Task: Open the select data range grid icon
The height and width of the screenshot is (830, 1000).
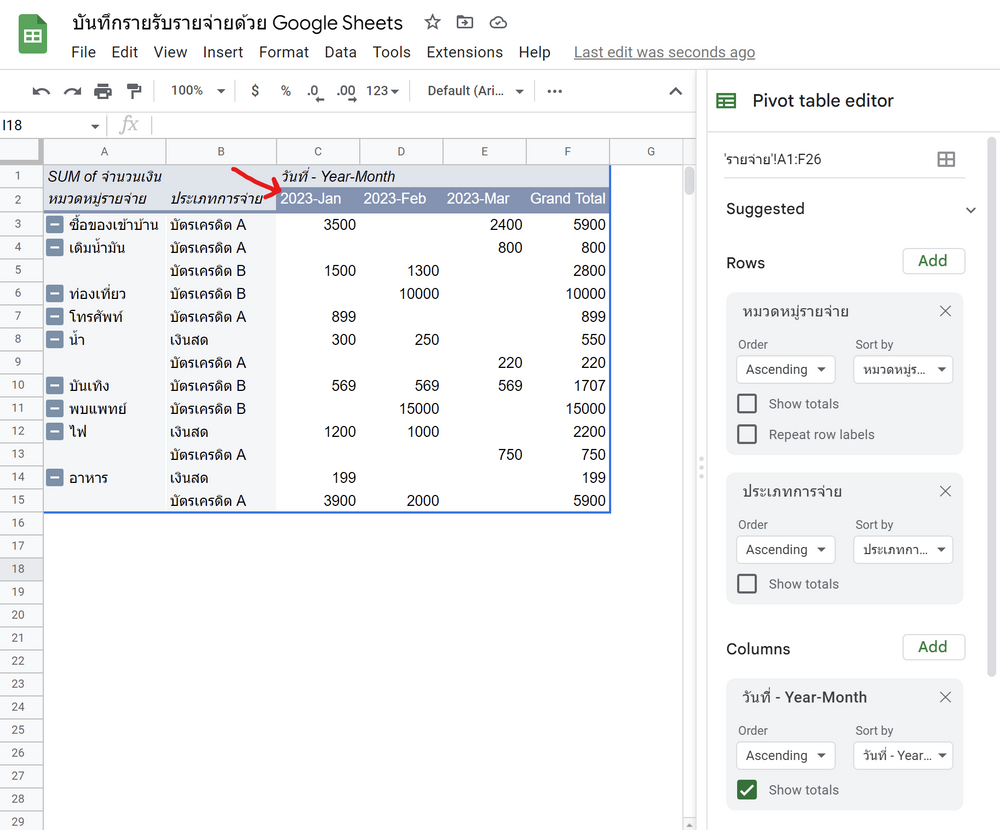Action: pyautogui.click(x=946, y=158)
